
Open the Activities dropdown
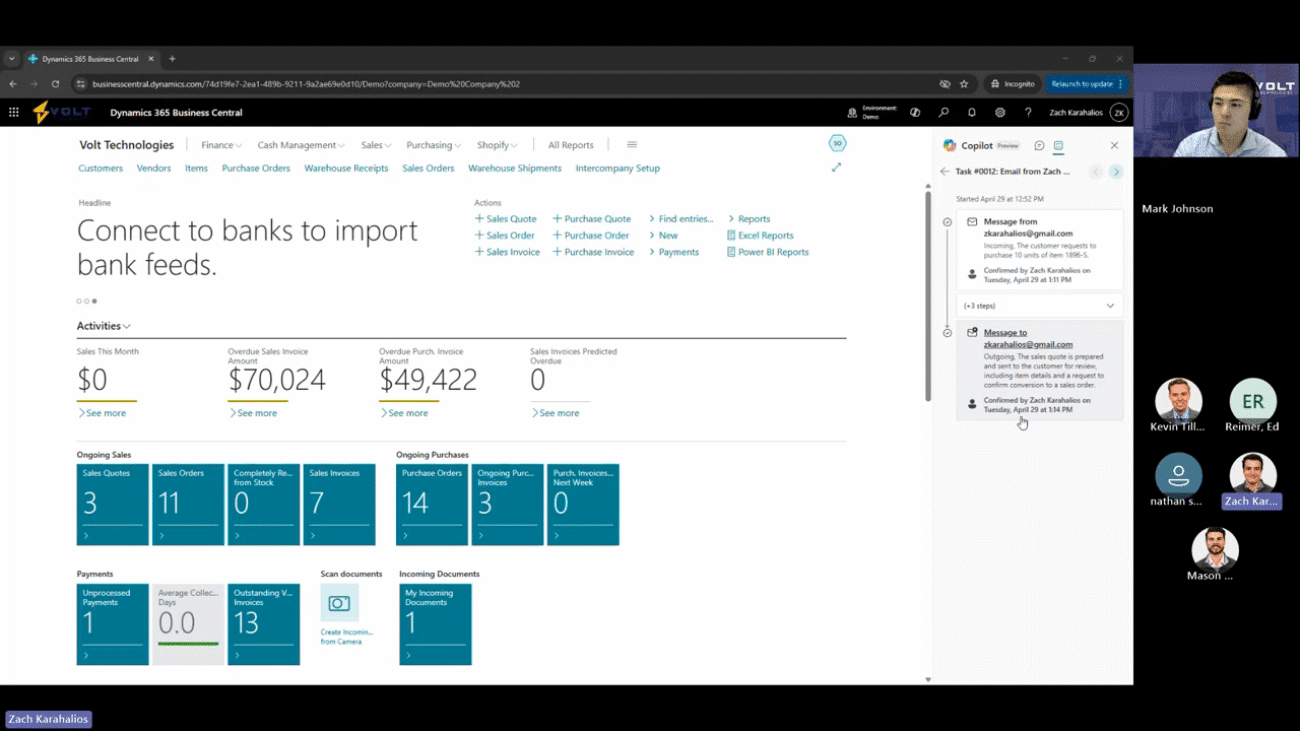(x=104, y=326)
